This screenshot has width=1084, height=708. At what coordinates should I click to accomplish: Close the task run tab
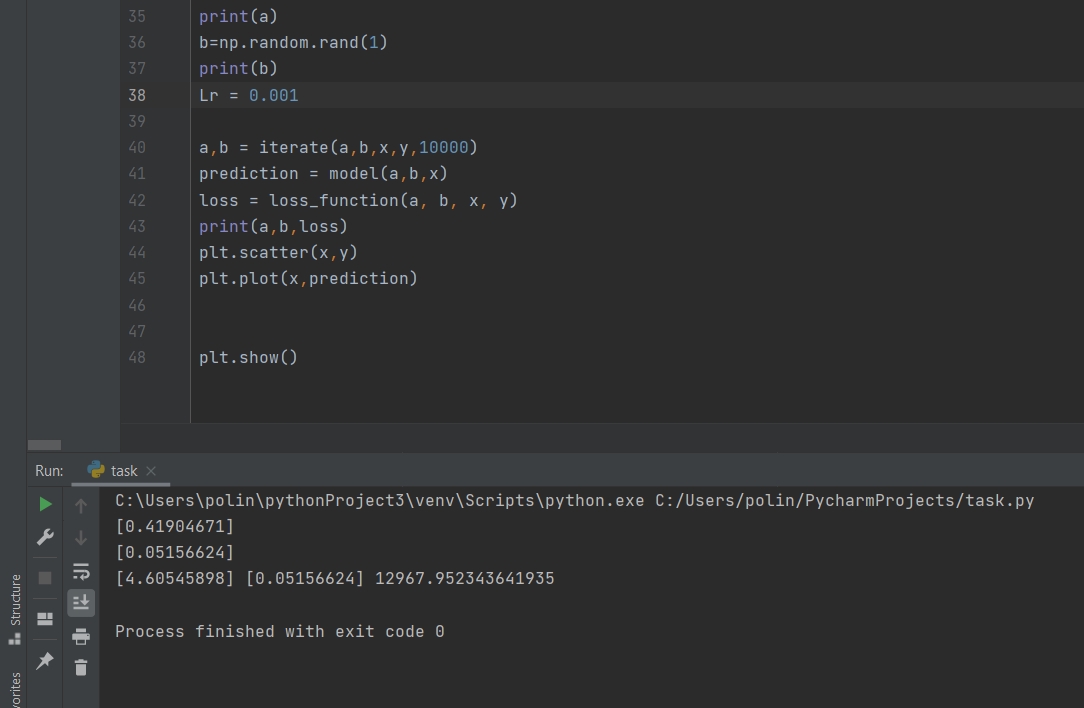click(151, 470)
